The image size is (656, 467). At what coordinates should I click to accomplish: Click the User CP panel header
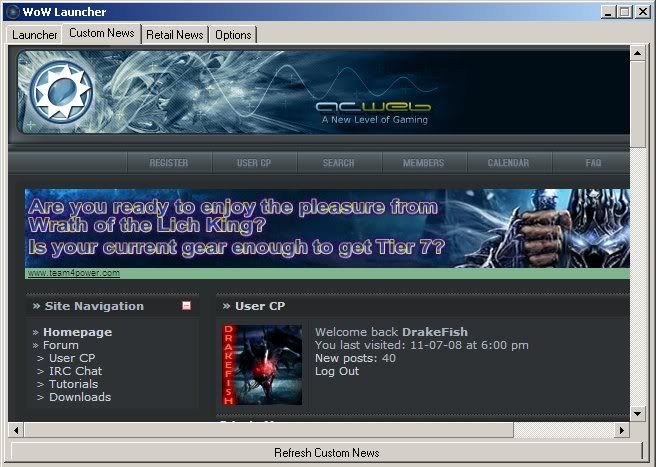click(423, 306)
